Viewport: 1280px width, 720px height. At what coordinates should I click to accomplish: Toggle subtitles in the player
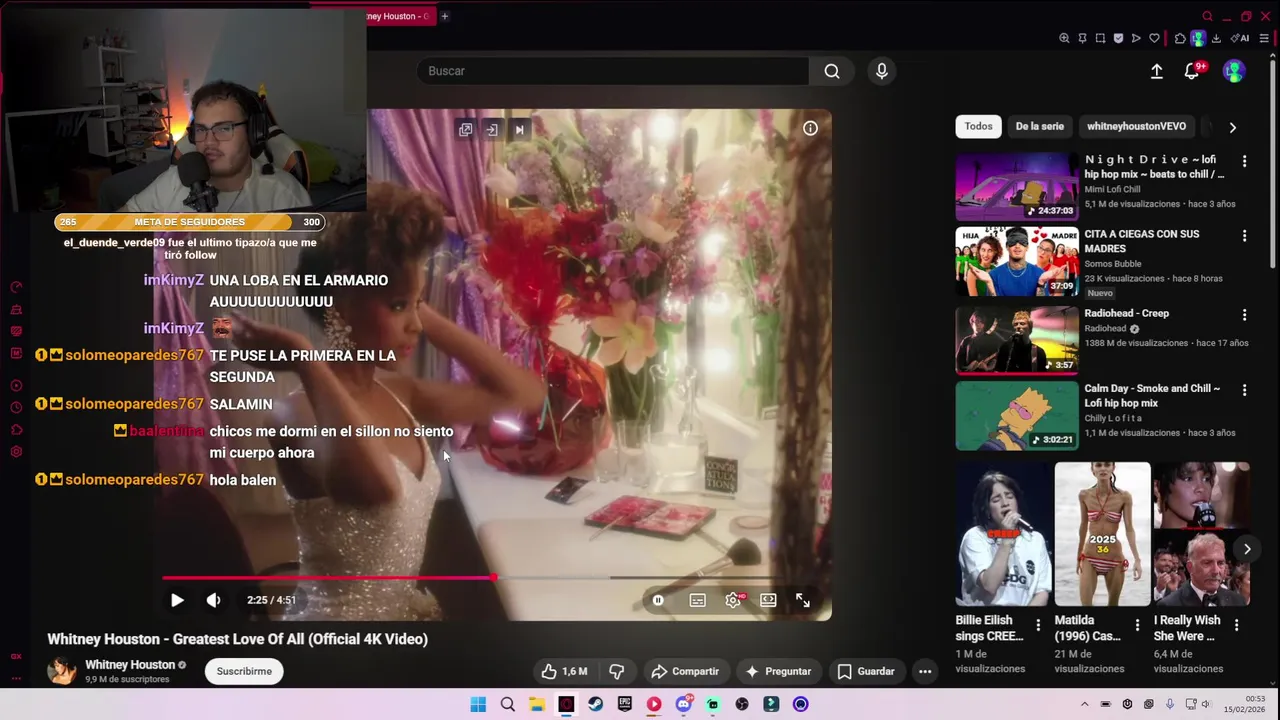coord(697,600)
